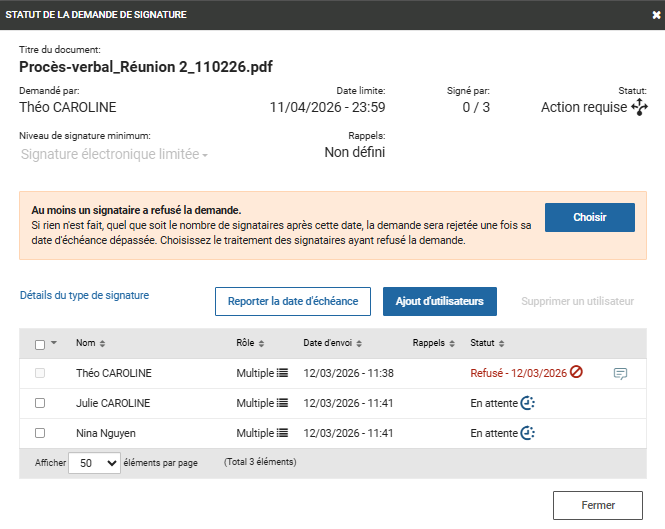Click the pending clock icon for Nina Nguyen

click(x=528, y=433)
